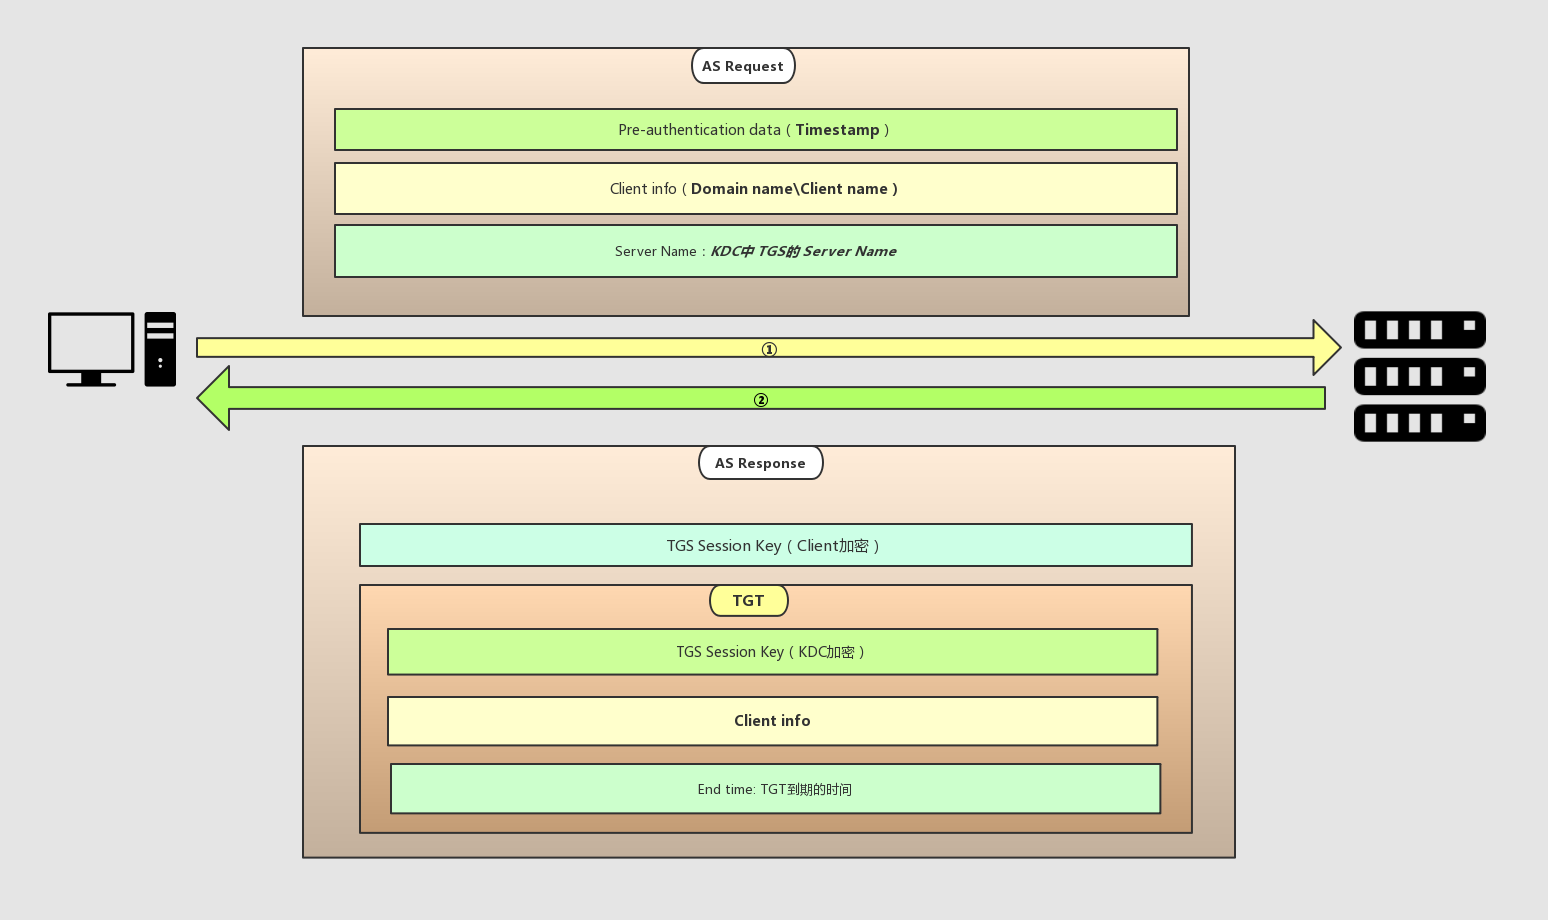
Task: Select the top server rack unit
Action: (x=1419, y=330)
